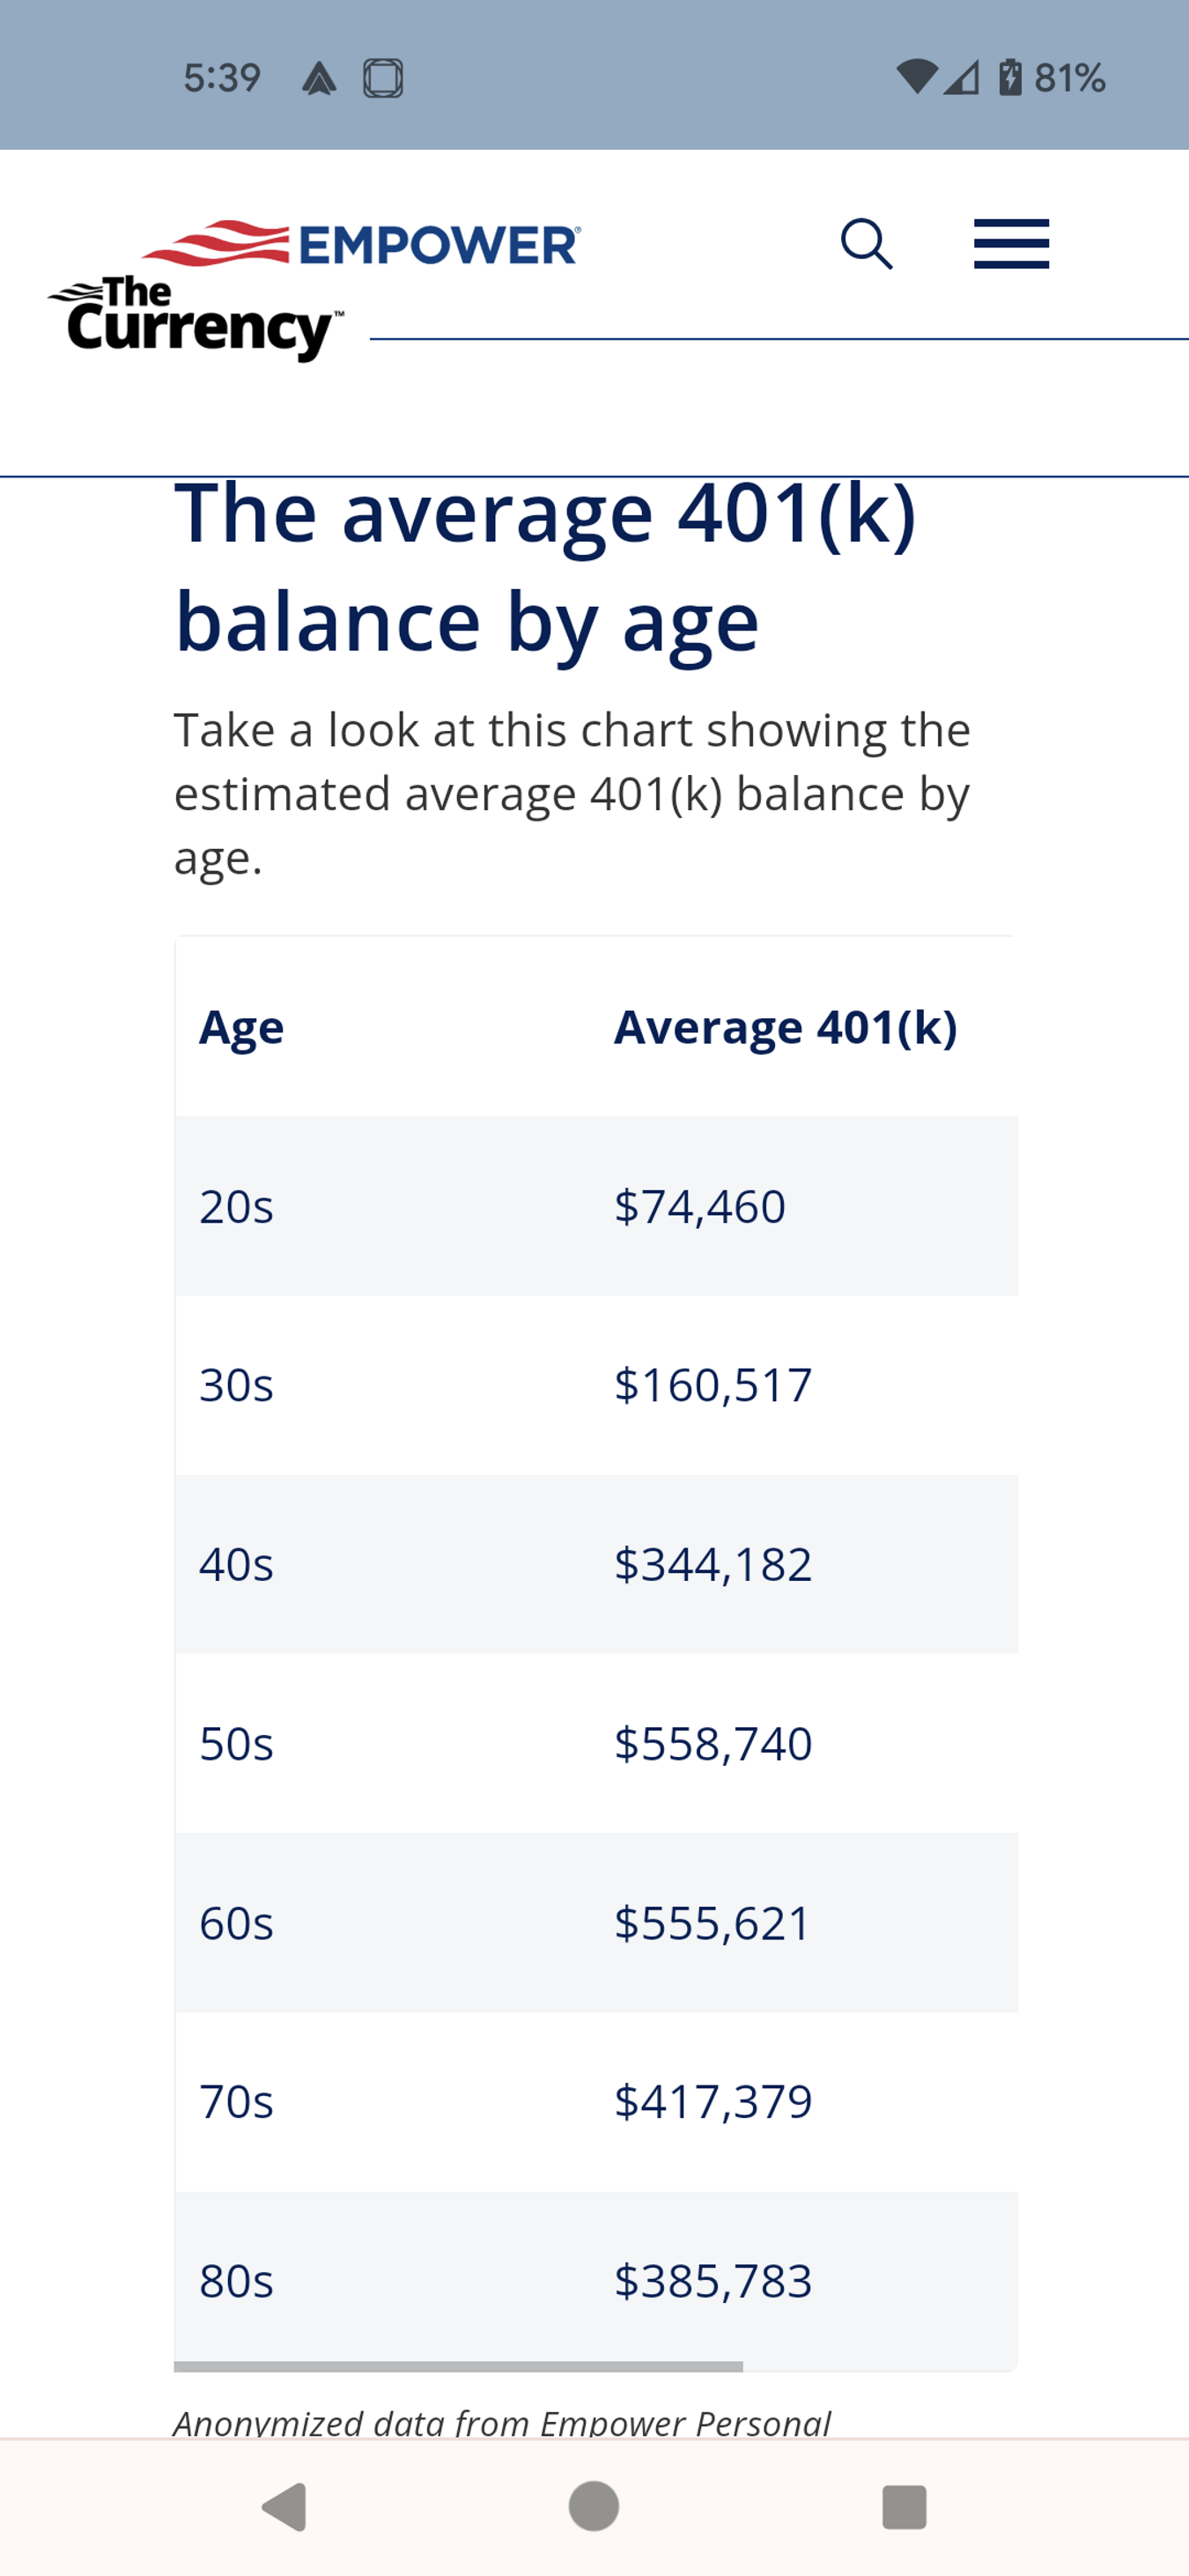
Task: Tap the 40s balance $344,182
Action: [x=713, y=1564]
